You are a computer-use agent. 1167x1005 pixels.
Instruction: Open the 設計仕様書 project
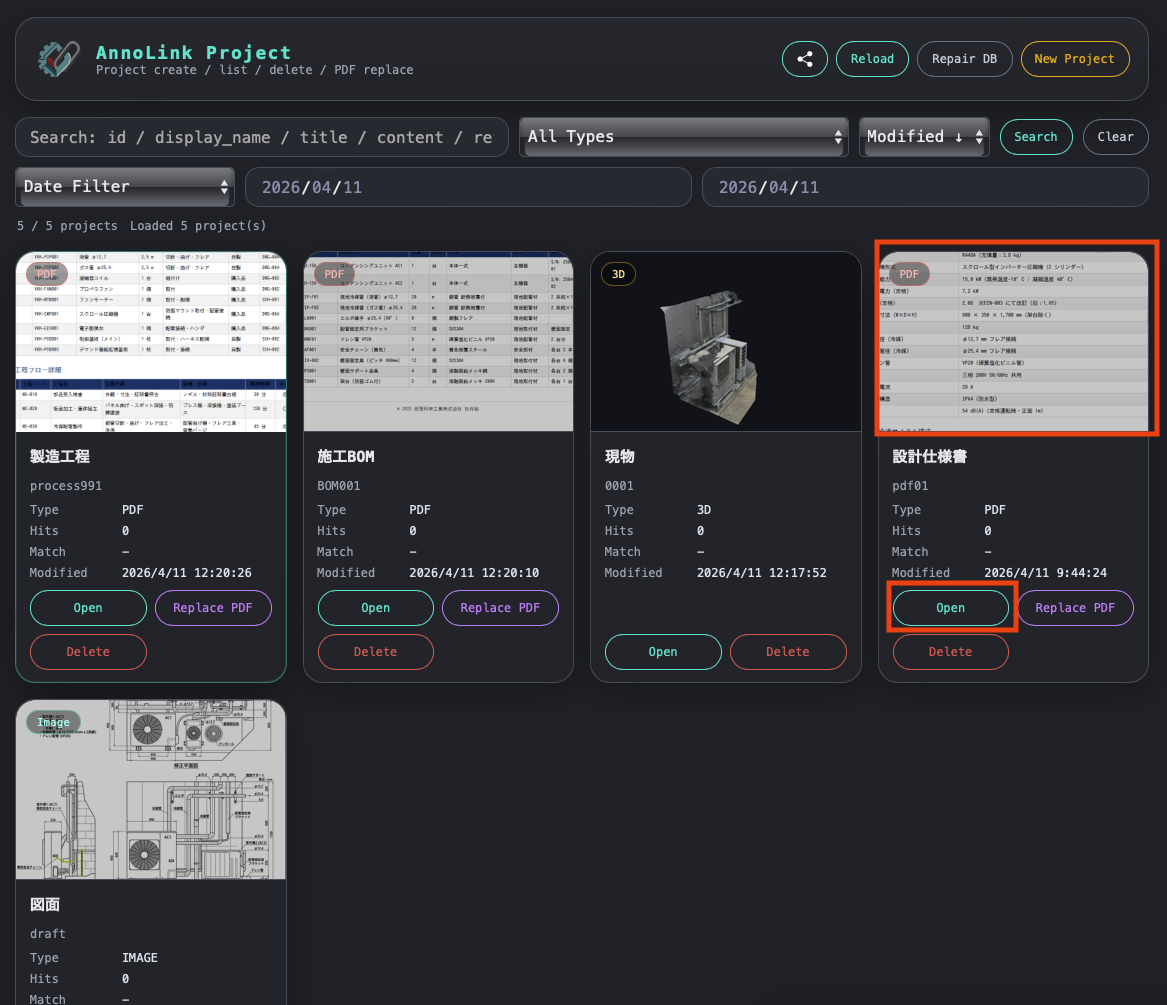[x=950, y=608]
